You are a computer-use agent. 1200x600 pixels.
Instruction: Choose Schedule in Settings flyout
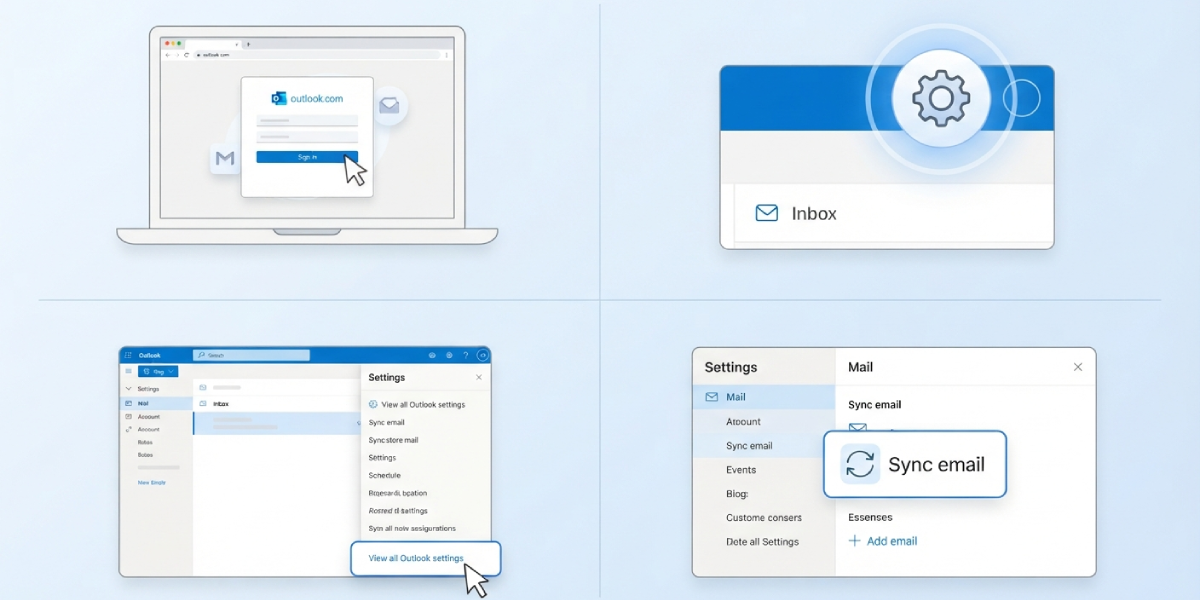click(x=385, y=475)
